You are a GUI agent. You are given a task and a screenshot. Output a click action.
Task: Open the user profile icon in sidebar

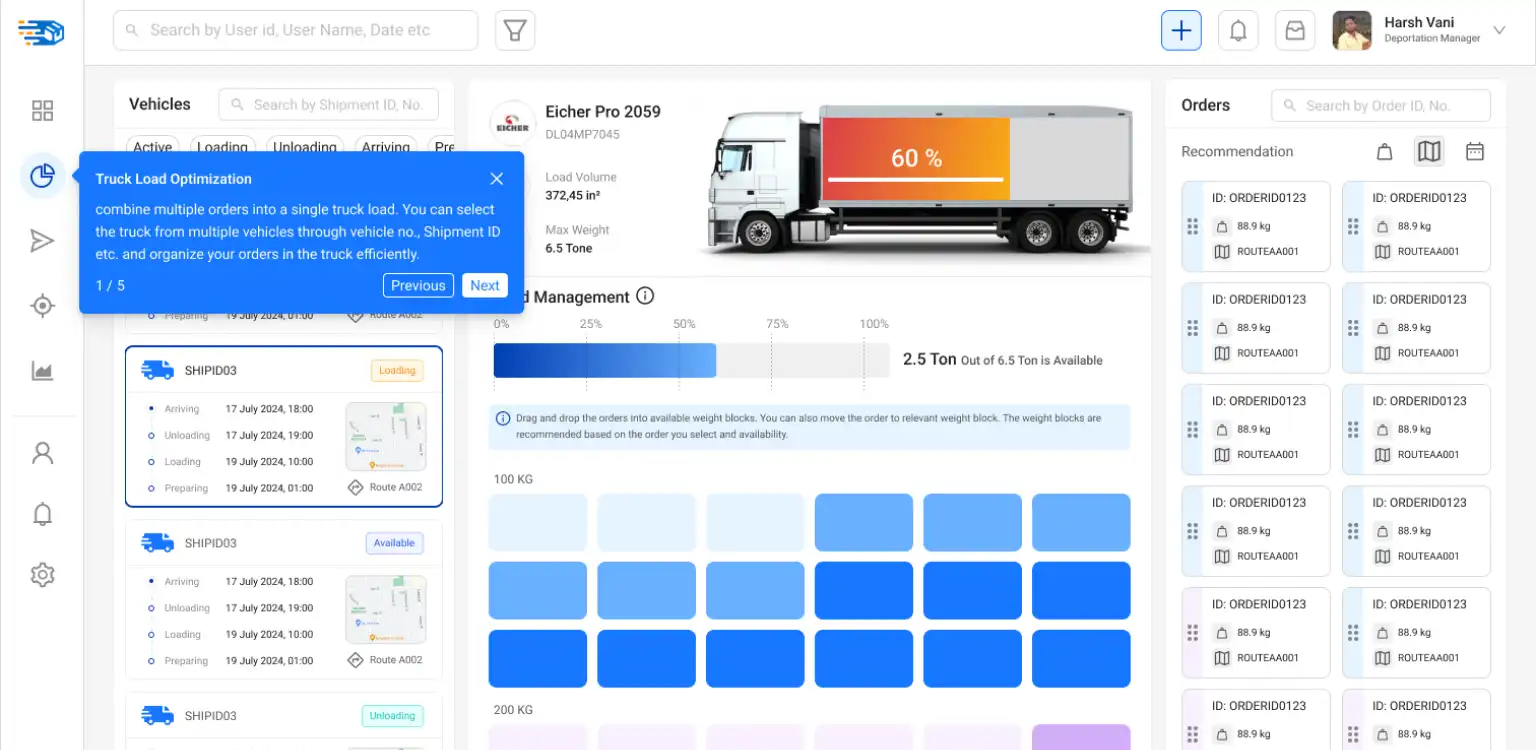[42, 453]
